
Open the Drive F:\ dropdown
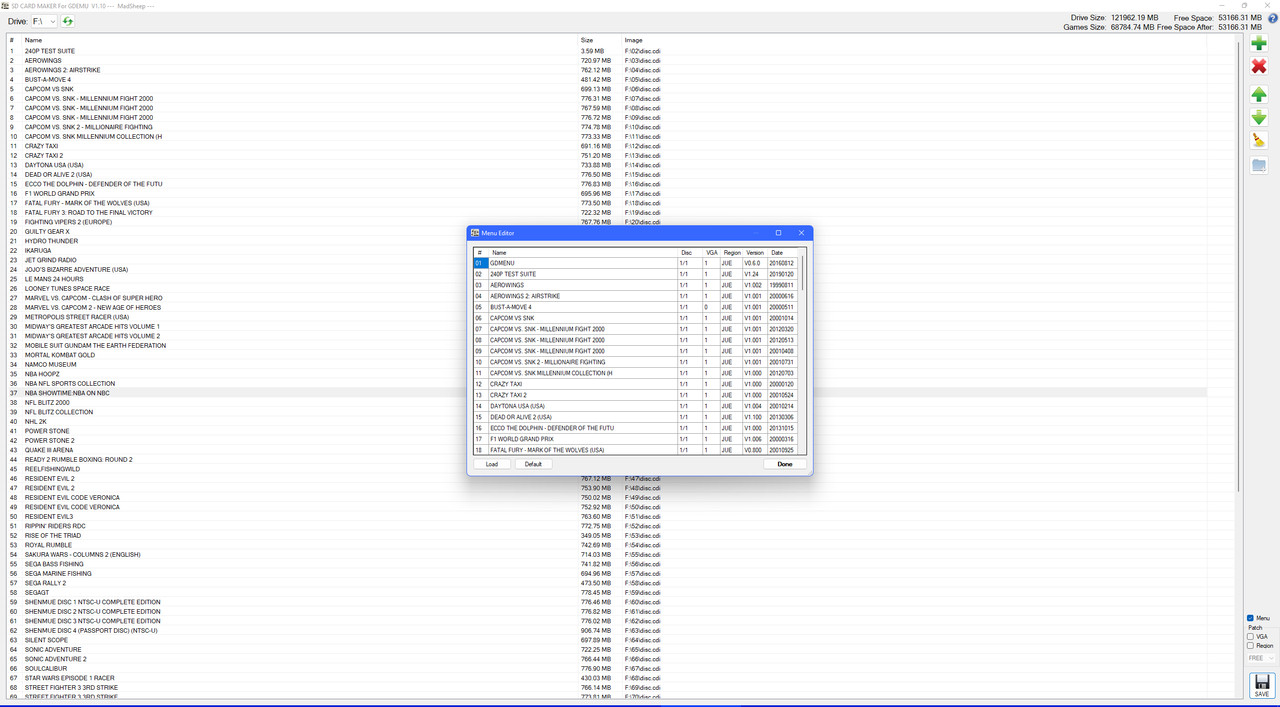click(x=44, y=21)
